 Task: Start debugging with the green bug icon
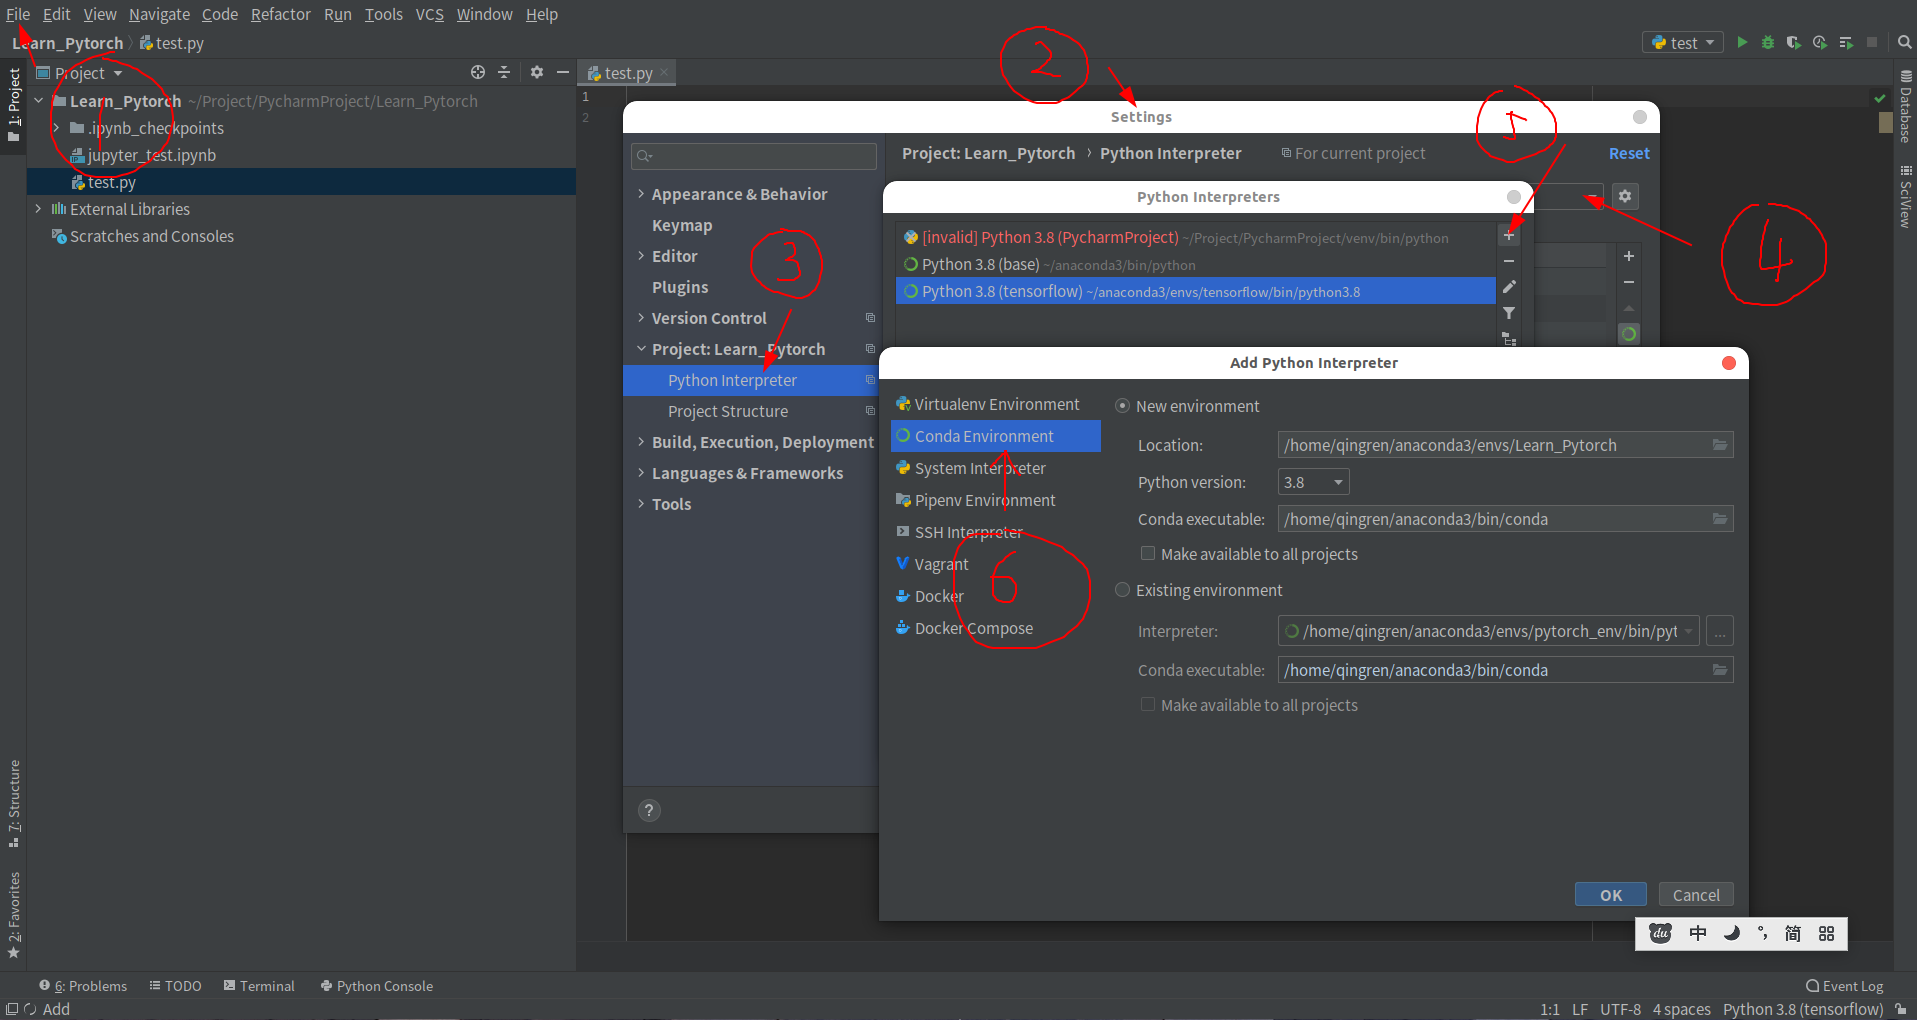[x=1768, y=43]
